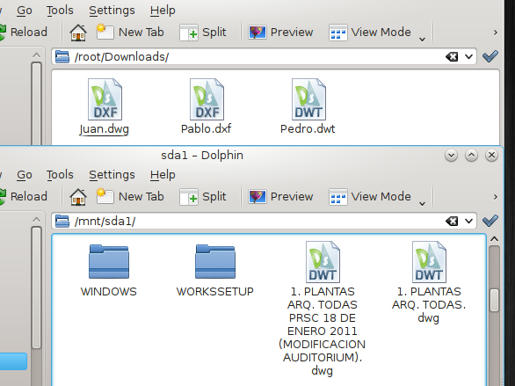Open Help menu in sda1 Dolphin window
Screen dimensions: 515x386
click(x=162, y=175)
